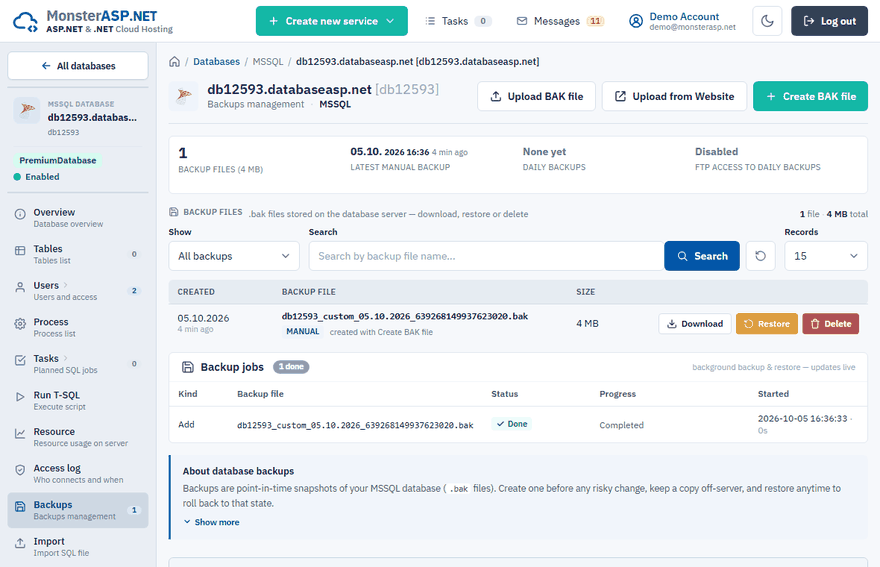880x567 pixels.
Task: Click job start time 2026-10-05 16:36:33
Action: [802, 419]
